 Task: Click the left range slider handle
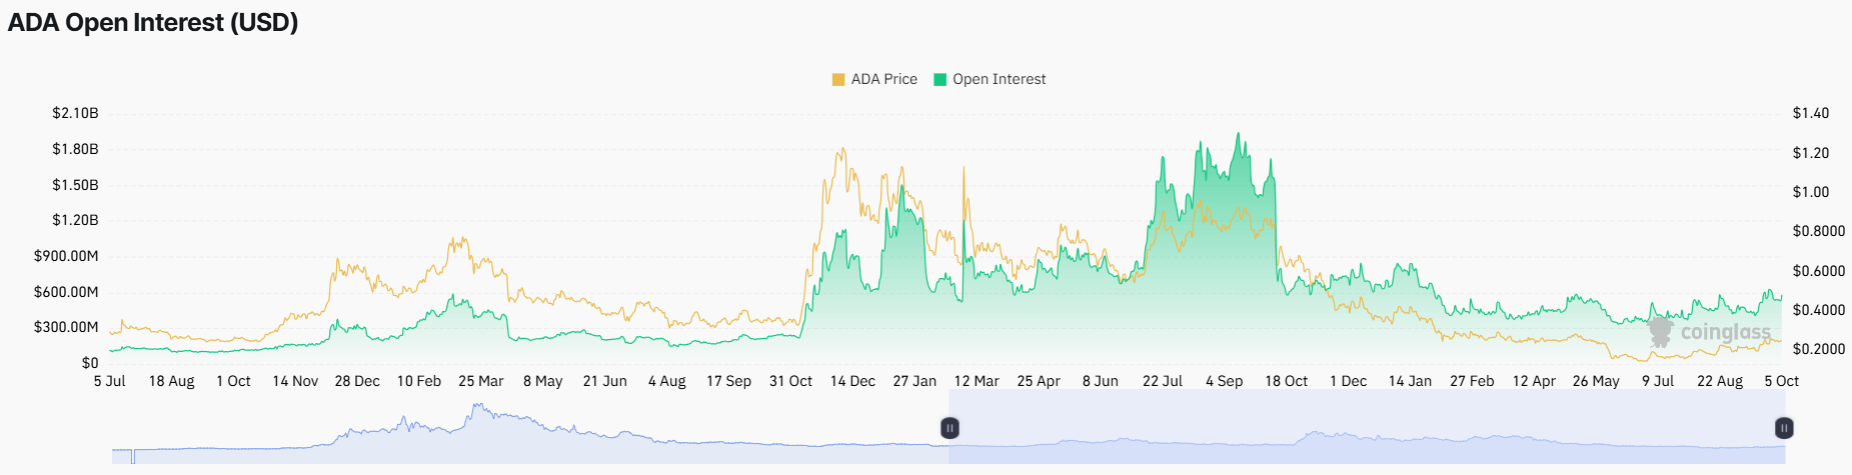(x=950, y=428)
